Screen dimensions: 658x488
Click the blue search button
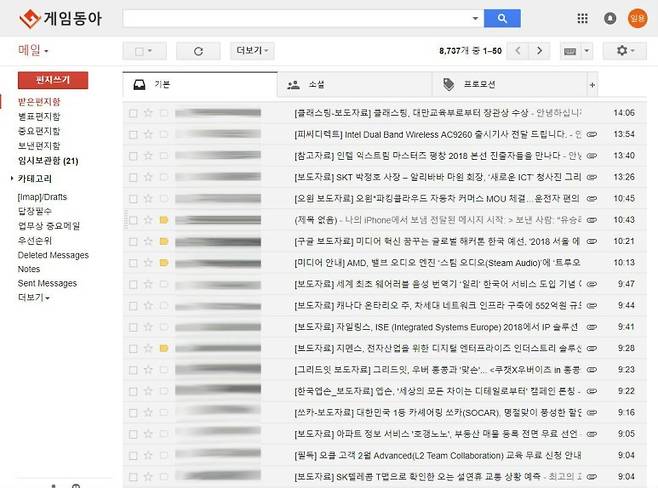(x=502, y=18)
